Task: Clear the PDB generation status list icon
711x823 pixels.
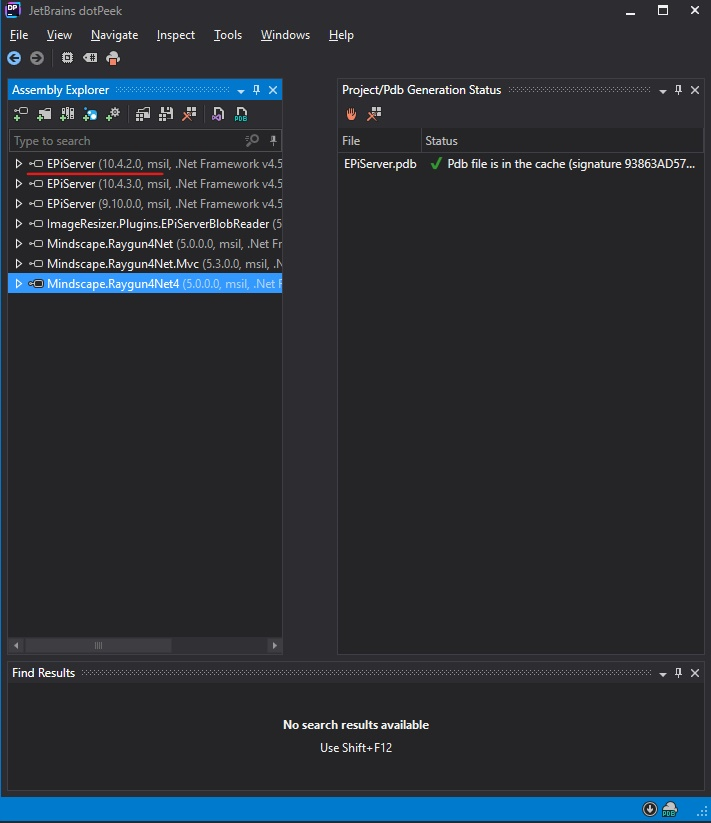Action: (374, 114)
